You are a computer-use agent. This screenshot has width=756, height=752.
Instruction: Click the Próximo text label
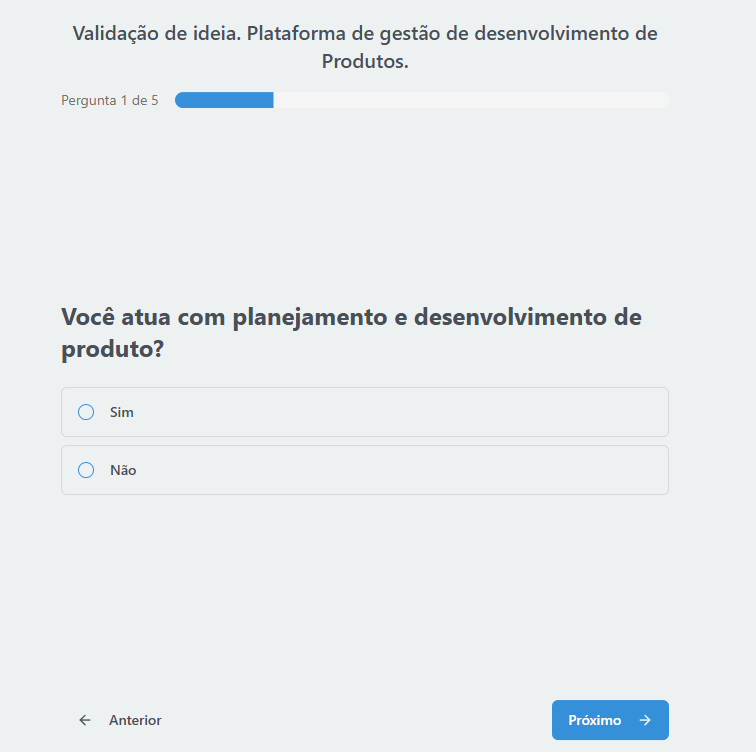coord(594,720)
